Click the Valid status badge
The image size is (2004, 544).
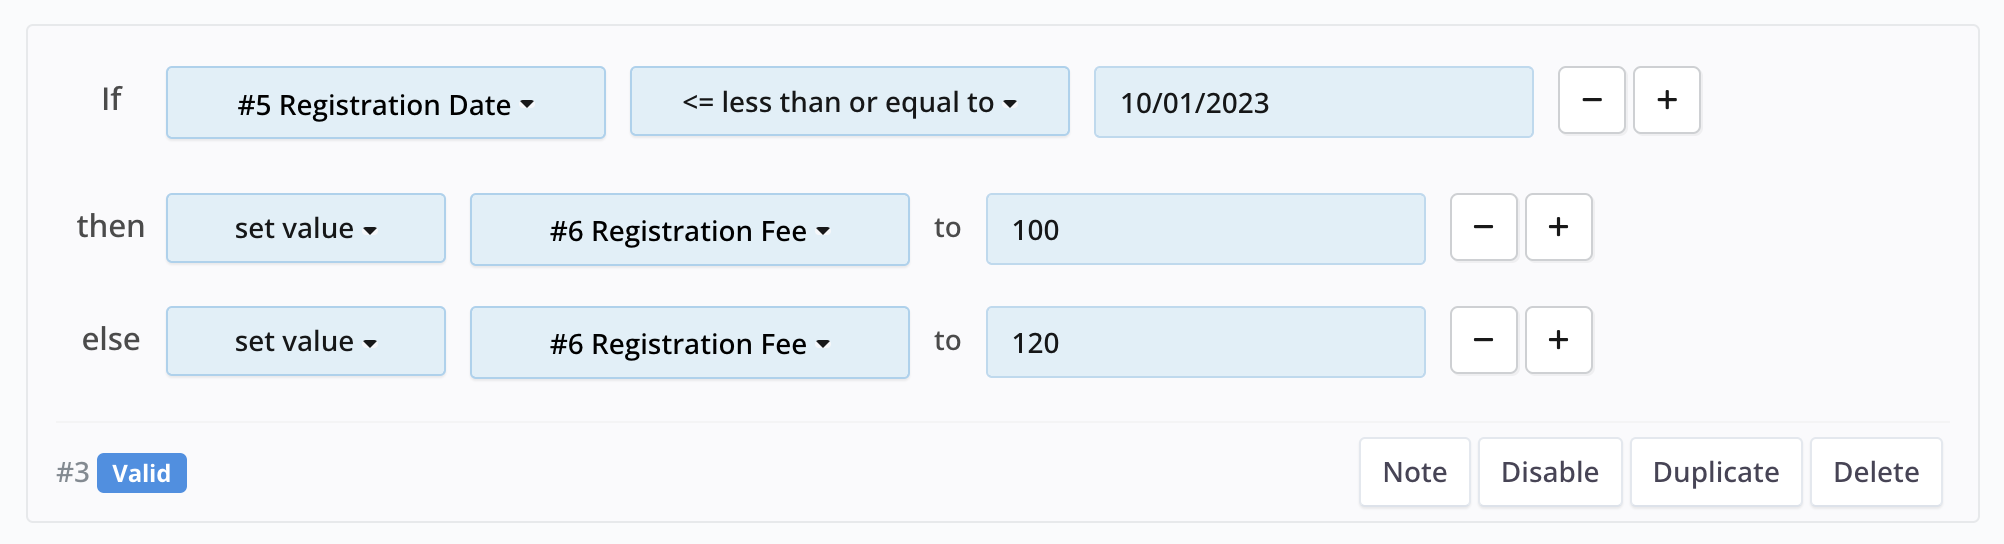141,473
